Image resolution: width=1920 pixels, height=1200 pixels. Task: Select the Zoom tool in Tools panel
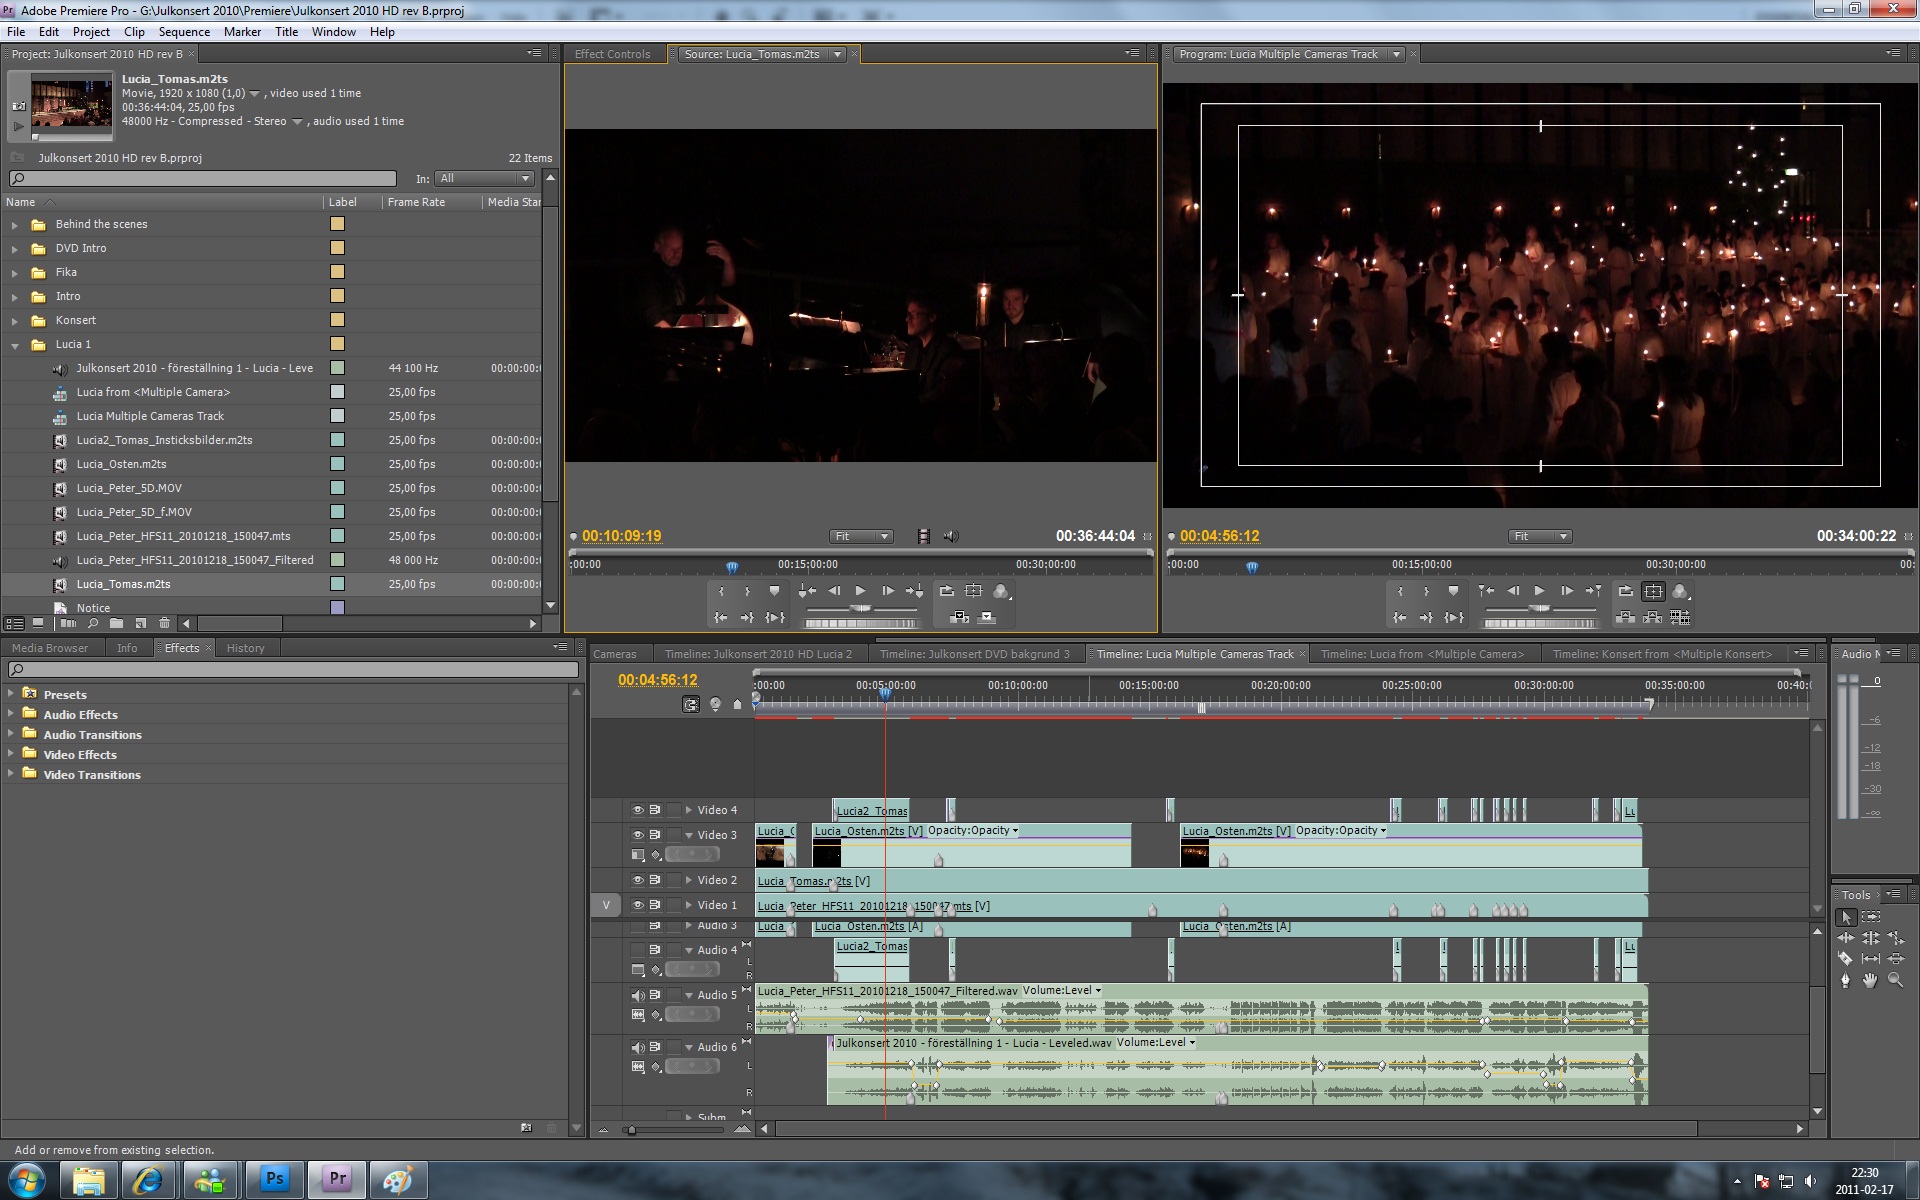pos(1895,980)
